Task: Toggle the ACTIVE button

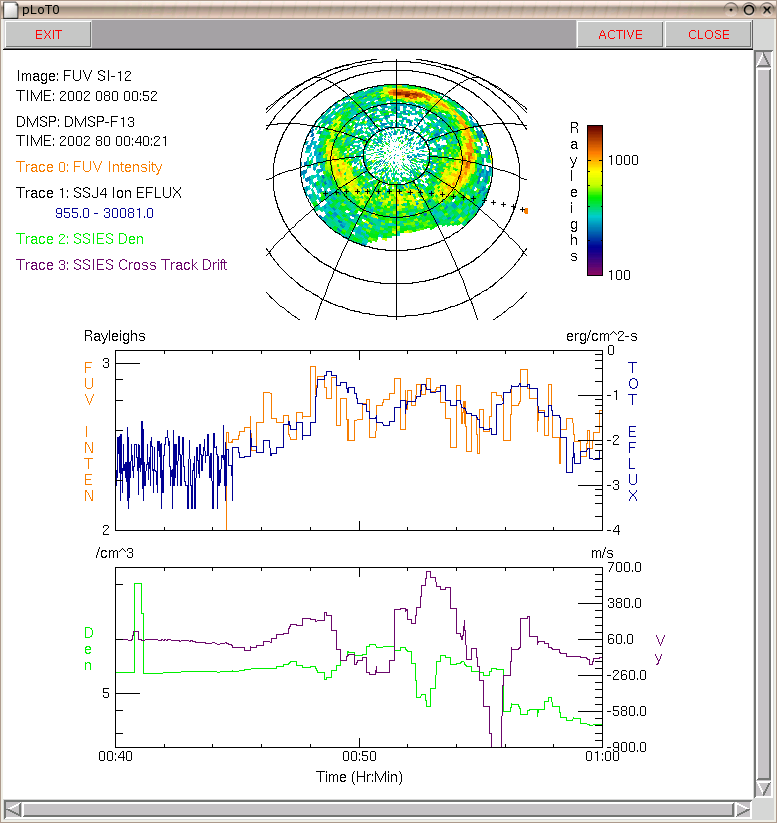Action: click(x=620, y=35)
